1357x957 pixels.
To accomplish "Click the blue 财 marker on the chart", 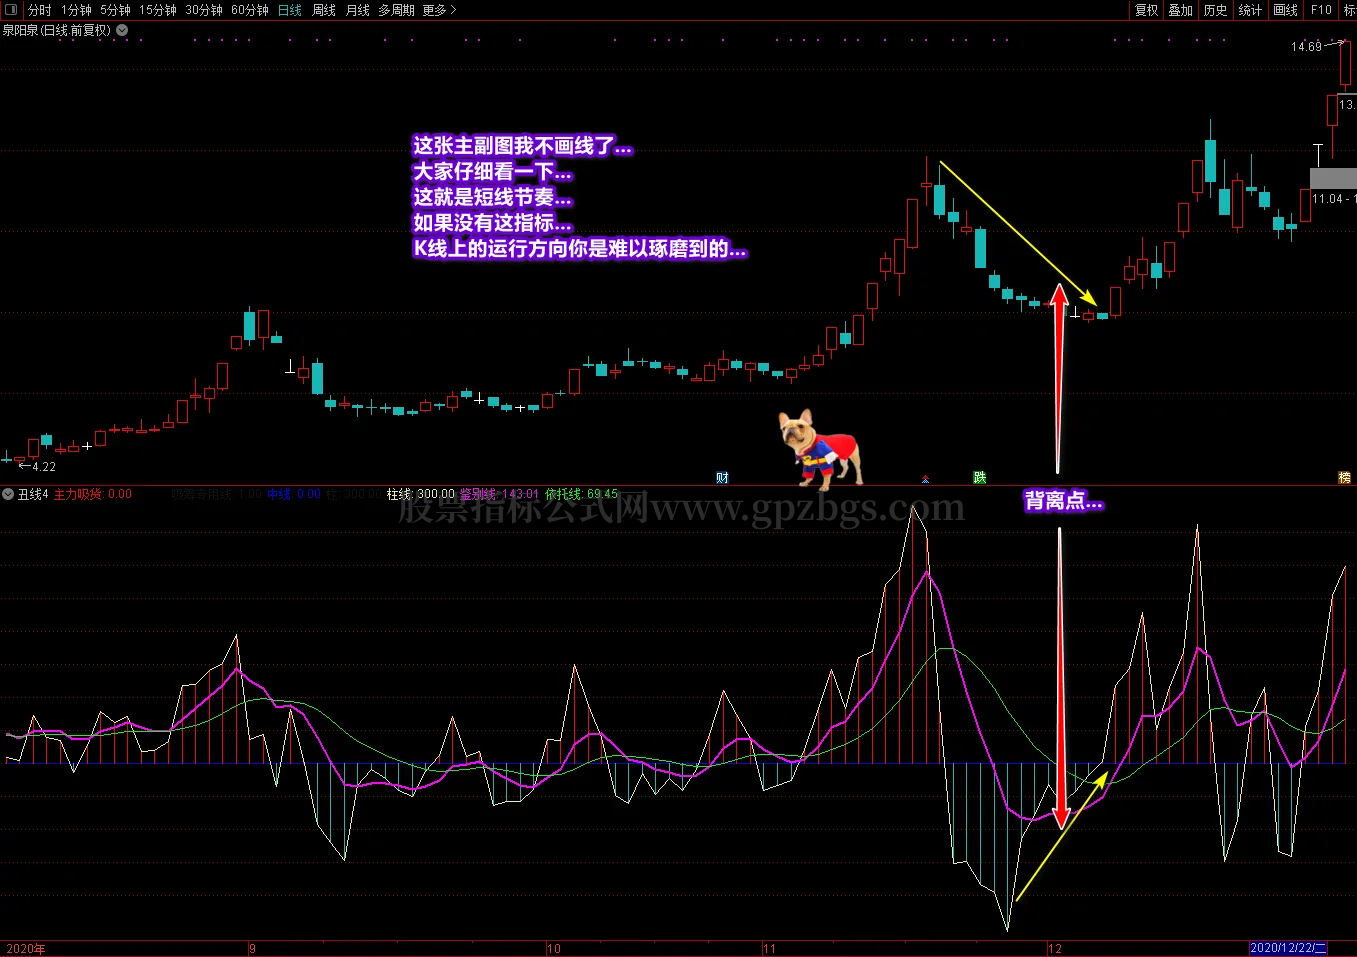I will (x=722, y=478).
